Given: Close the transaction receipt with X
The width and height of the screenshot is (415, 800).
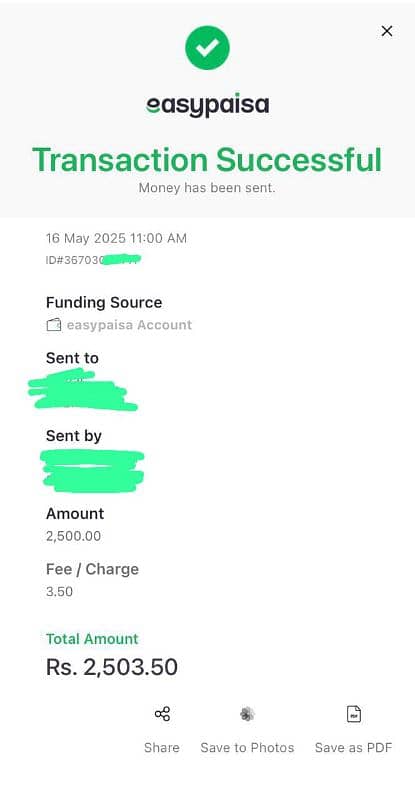Looking at the screenshot, I should point(387,31).
